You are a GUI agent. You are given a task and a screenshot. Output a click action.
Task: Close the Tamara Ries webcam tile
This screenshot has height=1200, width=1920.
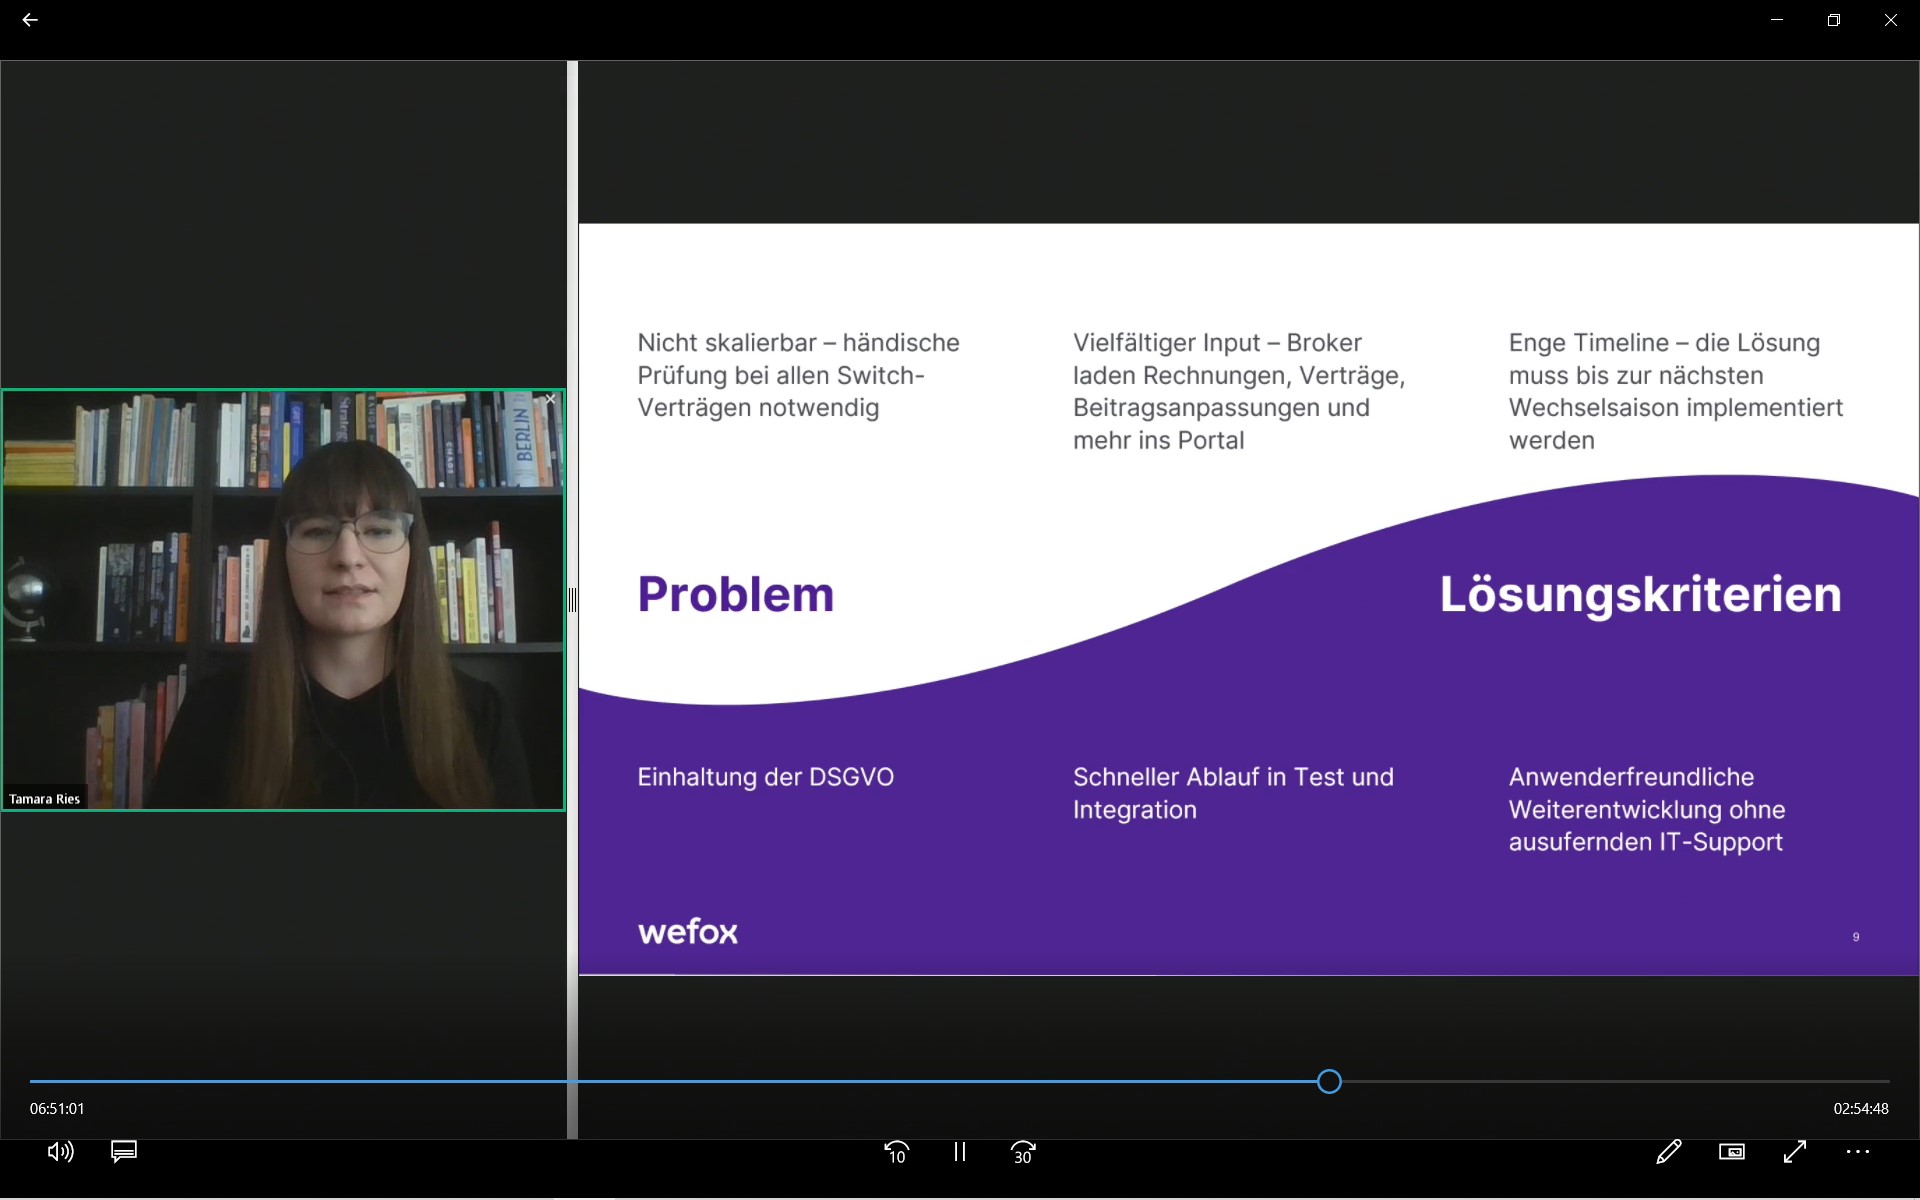[550, 399]
